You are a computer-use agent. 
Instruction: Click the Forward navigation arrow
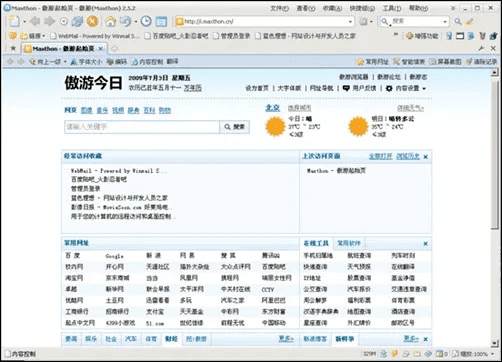pyautogui.click(x=50, y=22)
